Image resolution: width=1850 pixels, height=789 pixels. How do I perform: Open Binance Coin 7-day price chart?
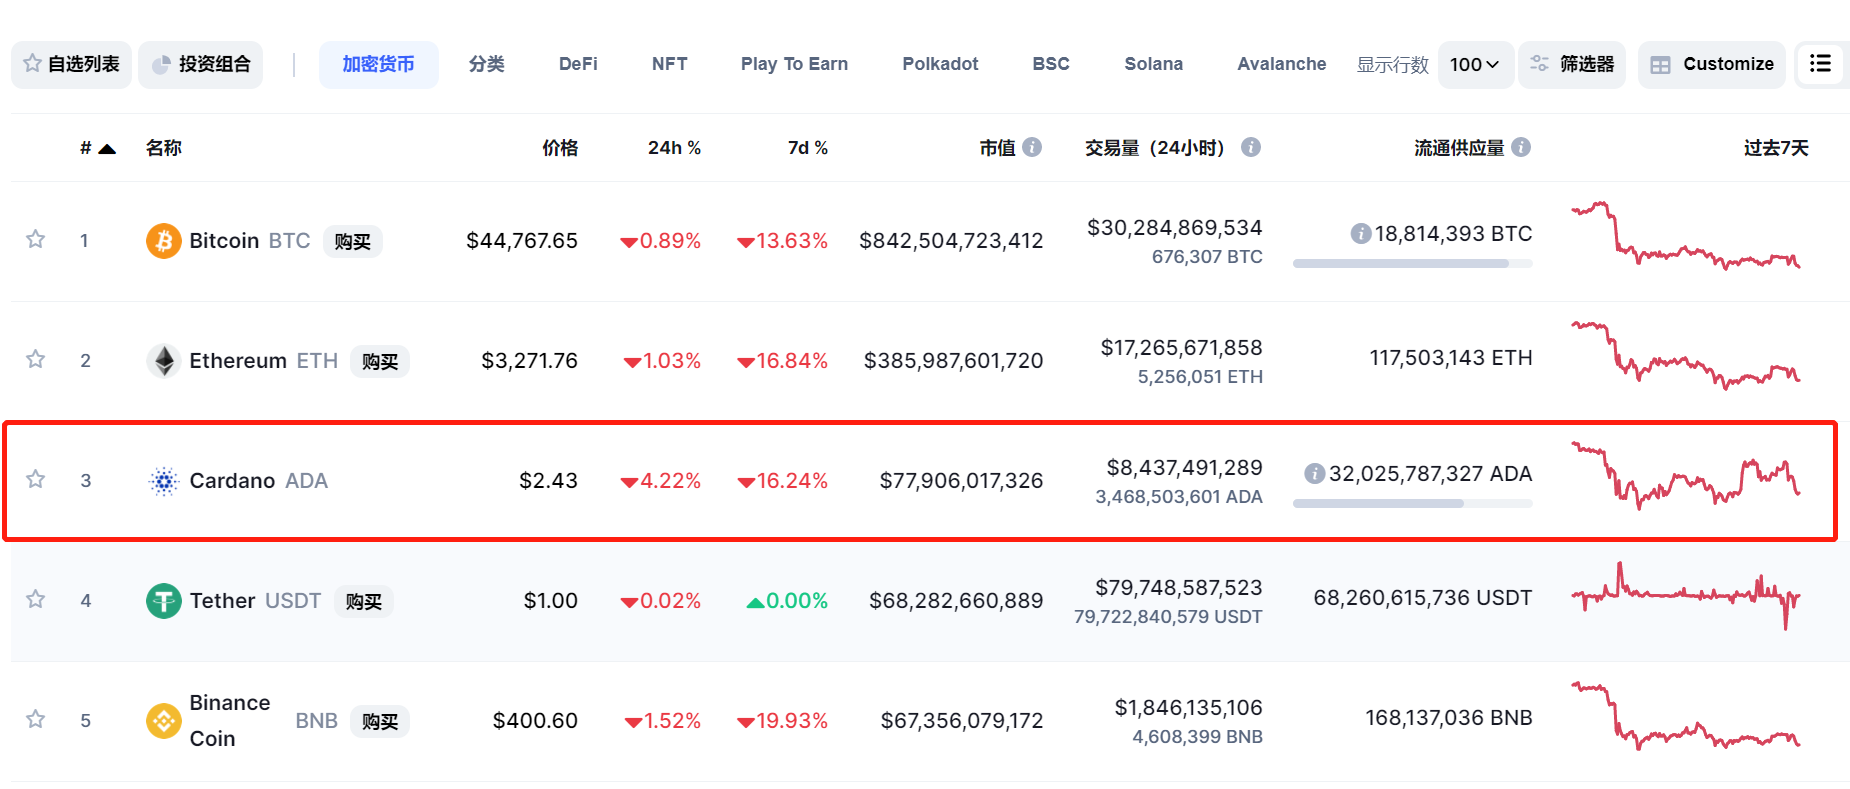(x=1686, y=716)
